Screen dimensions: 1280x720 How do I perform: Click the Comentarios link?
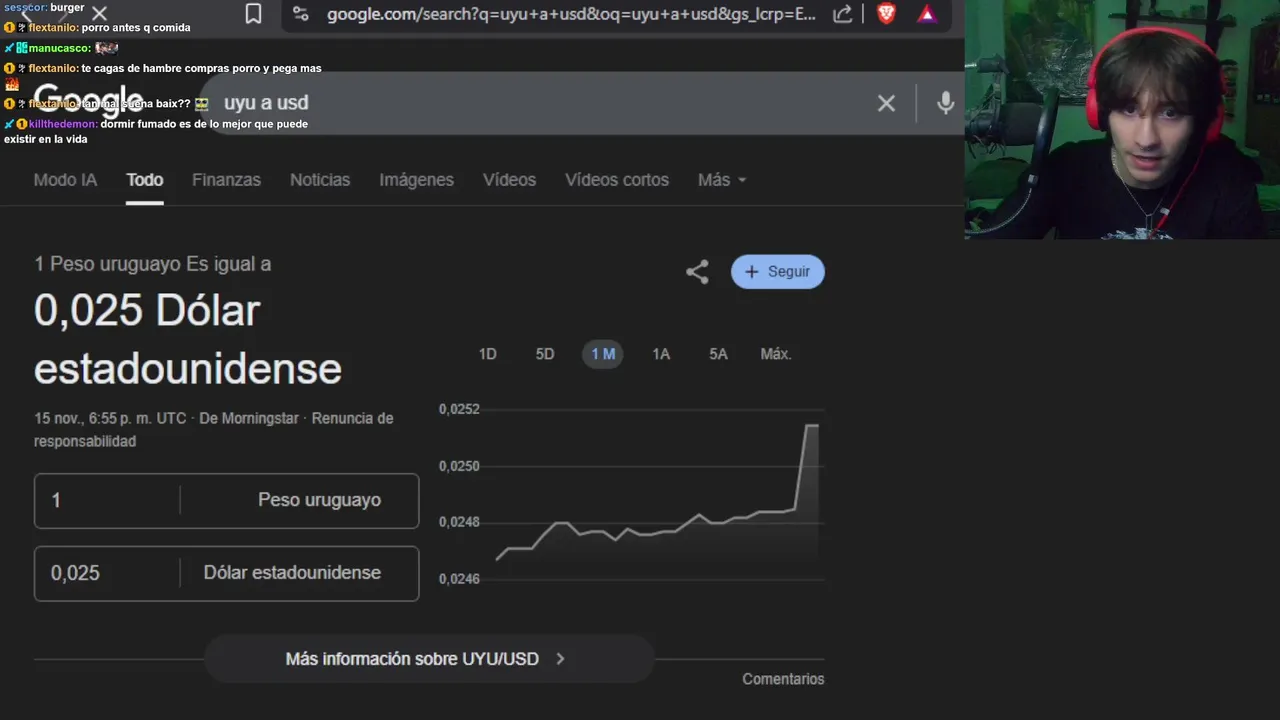[x=783, y=679]
